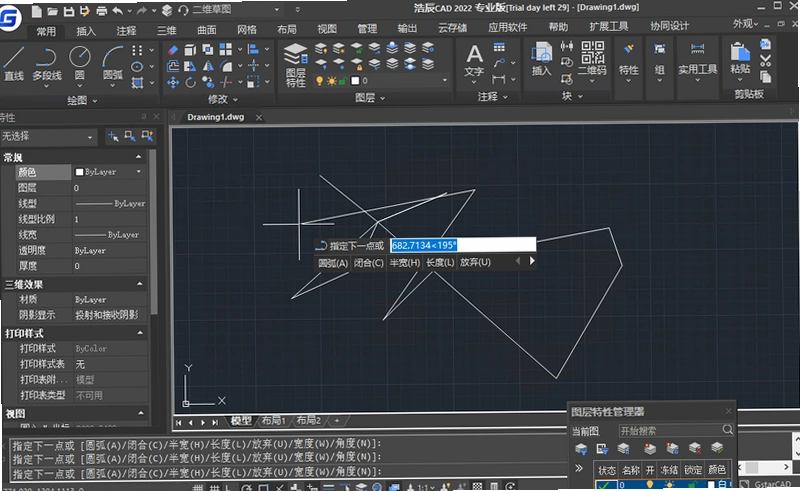This screenshot has width=800, height=491.
Task: Choose the 半宽(H) command option
Action: (x=405, y=263)
